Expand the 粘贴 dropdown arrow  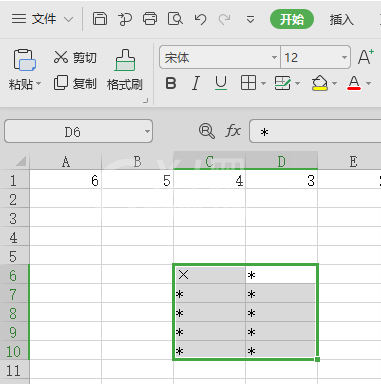click(39, 83)
